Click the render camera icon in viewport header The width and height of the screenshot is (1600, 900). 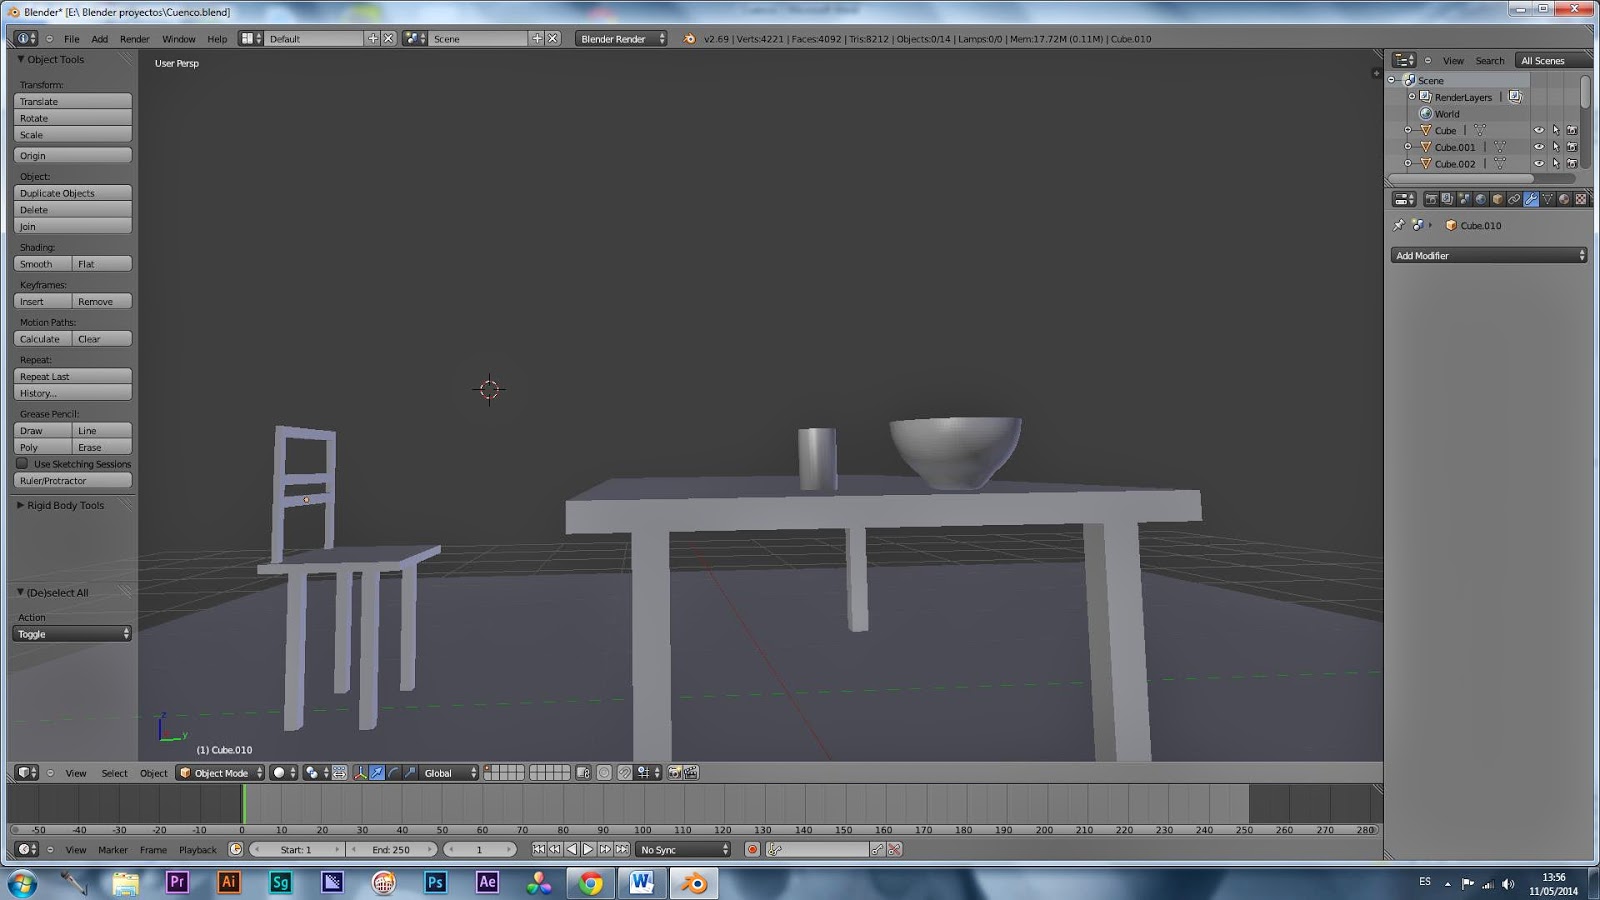pyautogui.click(x=674, y=772)
